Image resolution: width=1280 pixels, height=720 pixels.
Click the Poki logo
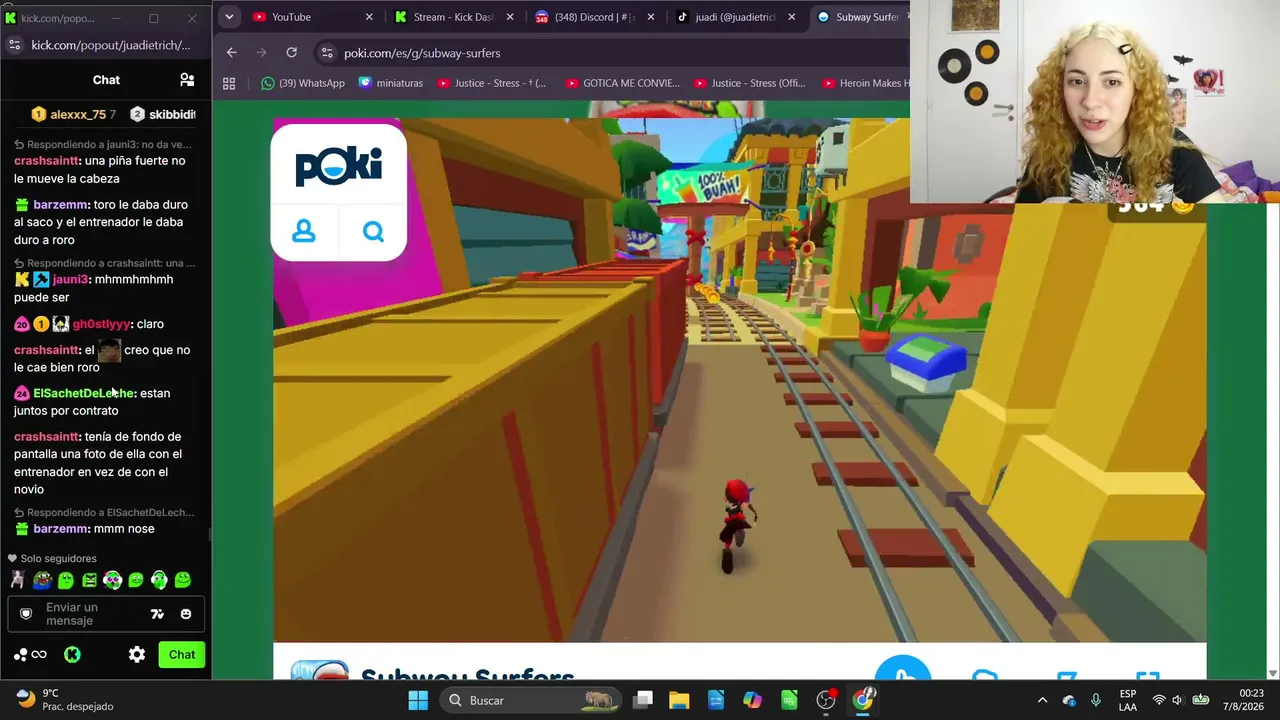click(338, 165)
